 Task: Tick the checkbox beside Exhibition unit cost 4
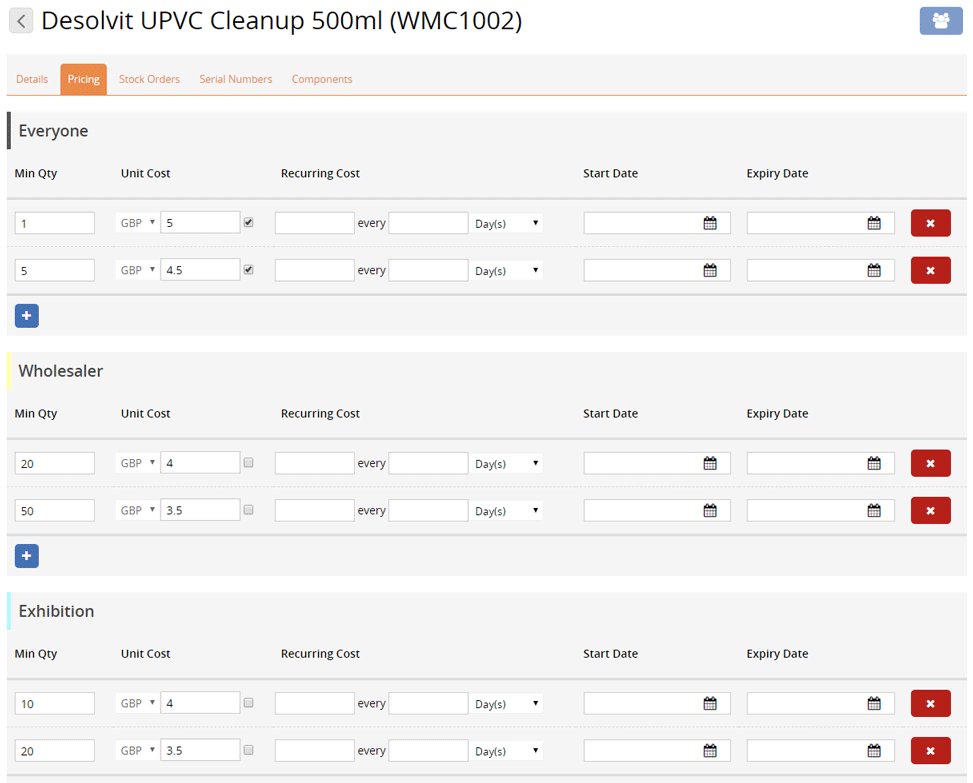click(x=249, y=702)
